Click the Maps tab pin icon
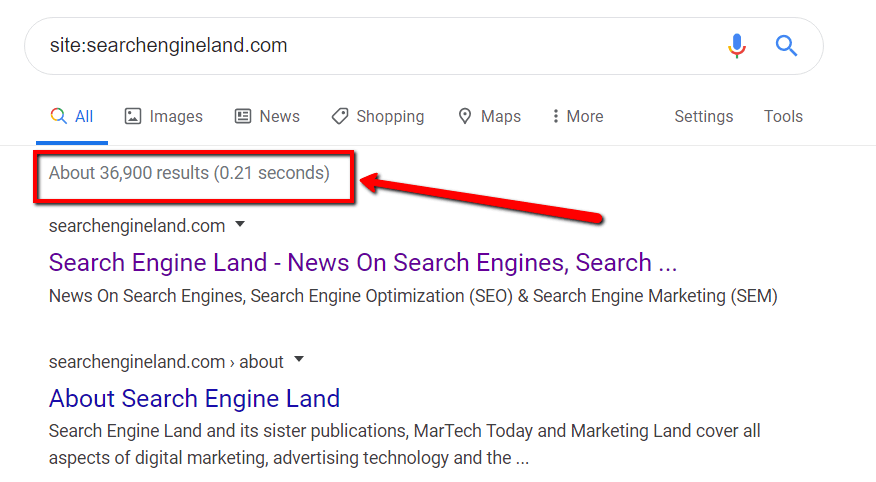The image size is (876, 482). click(464, 116)
